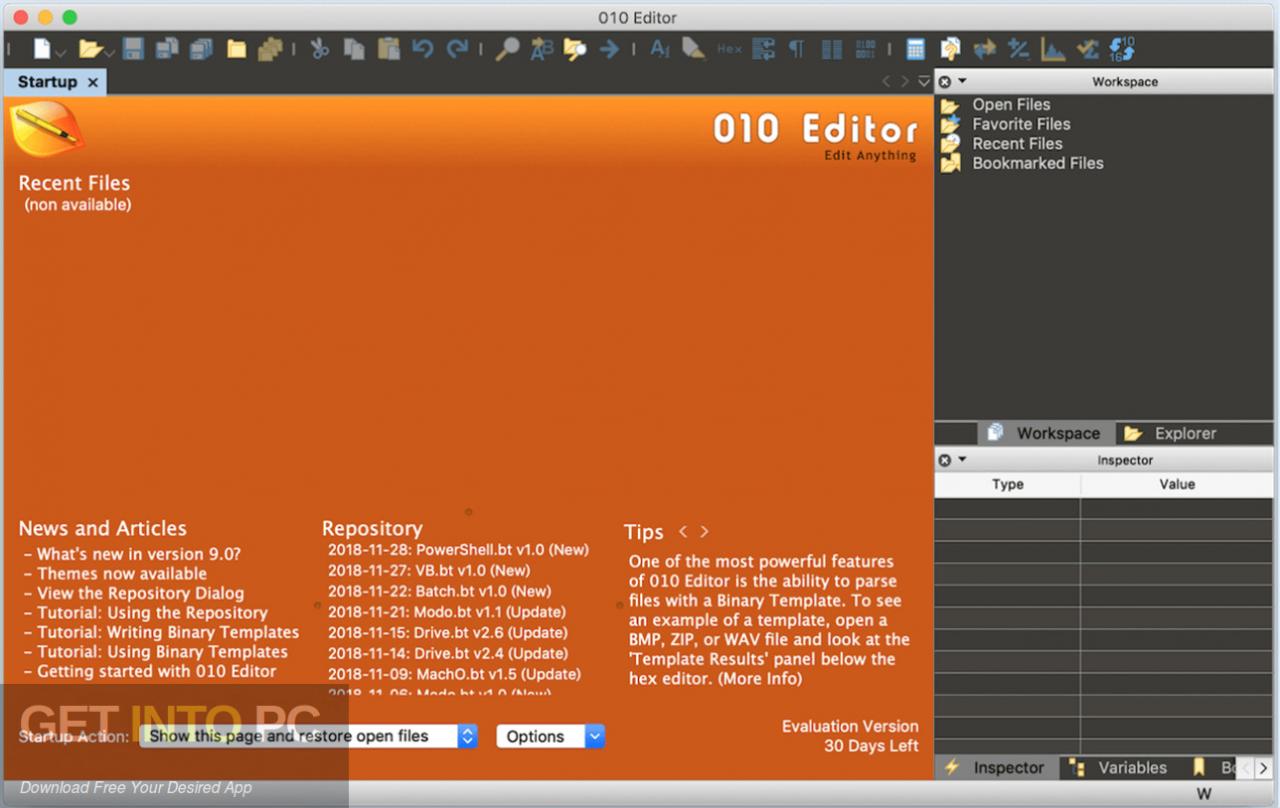The height and width of the screenshot is (808, 1280).
Task: Click the Convert arrows toolbar icon
Action: pyautogui.click(x=985, y=48)
